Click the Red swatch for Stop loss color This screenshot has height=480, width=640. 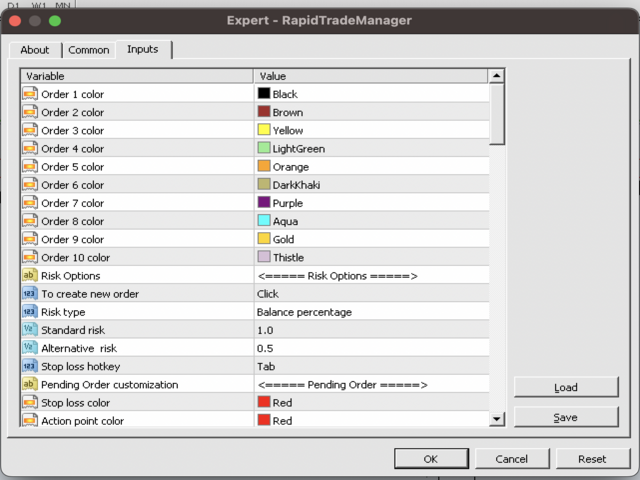click(264, 402)
